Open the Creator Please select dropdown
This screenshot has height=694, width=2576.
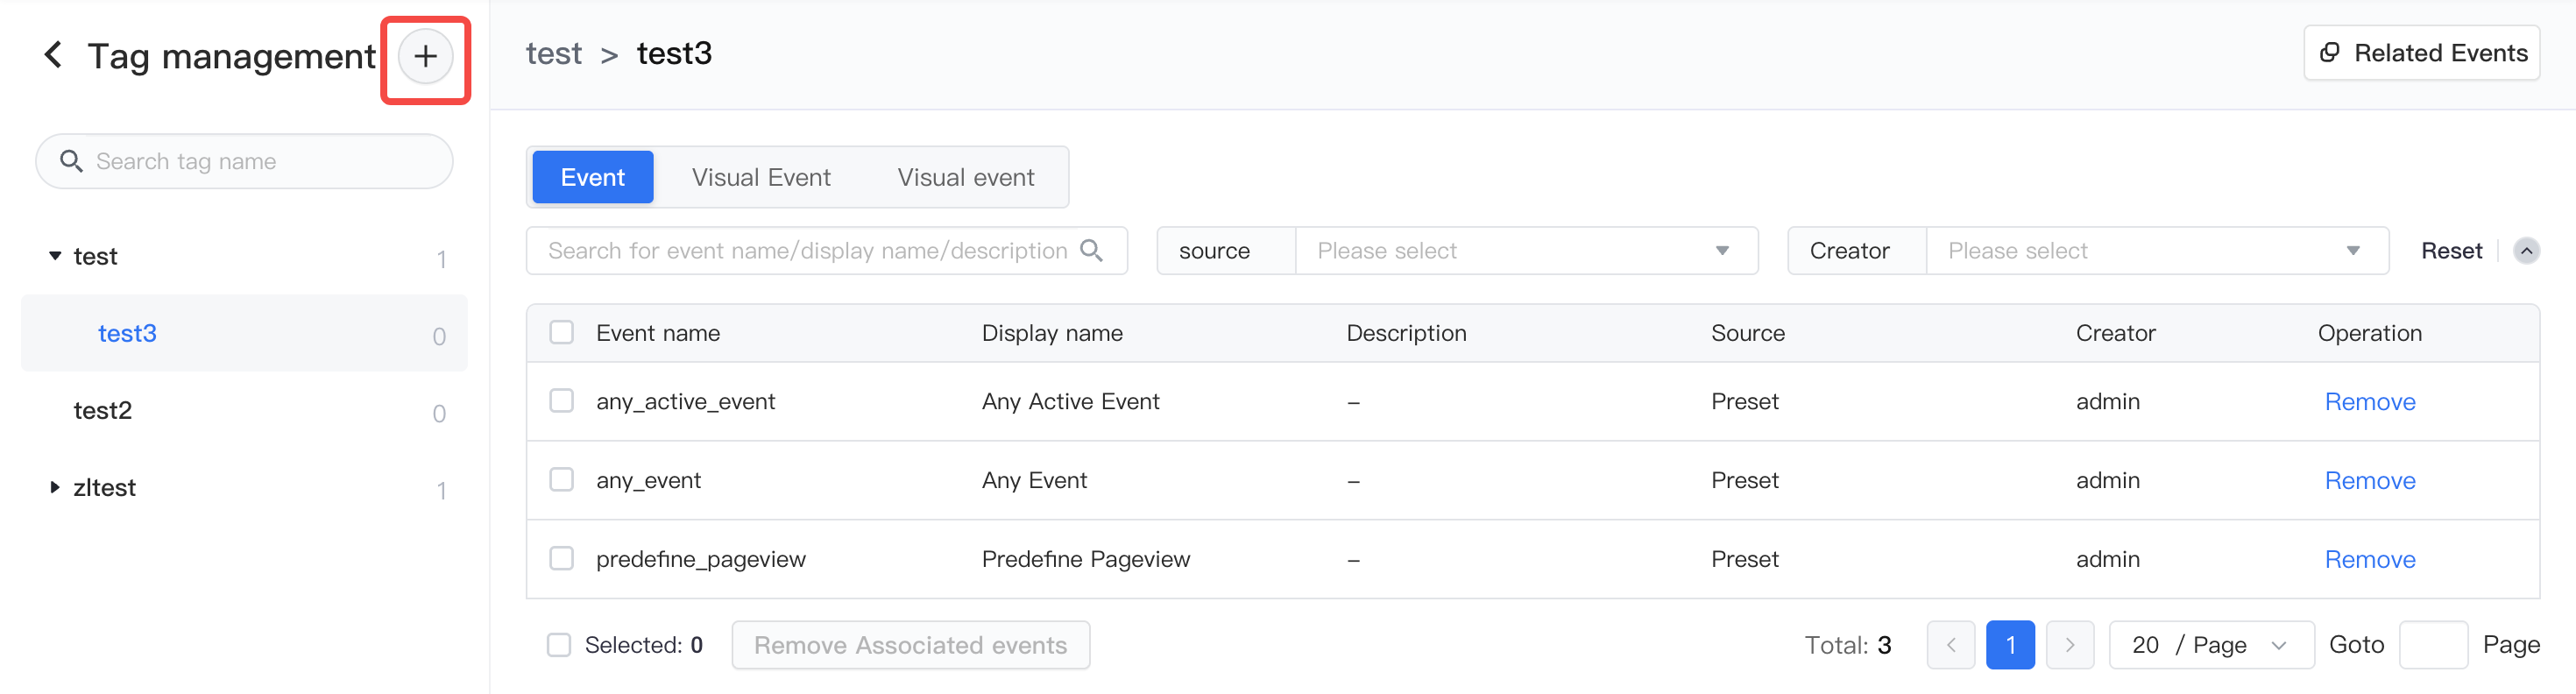(x=2157, y=251)
